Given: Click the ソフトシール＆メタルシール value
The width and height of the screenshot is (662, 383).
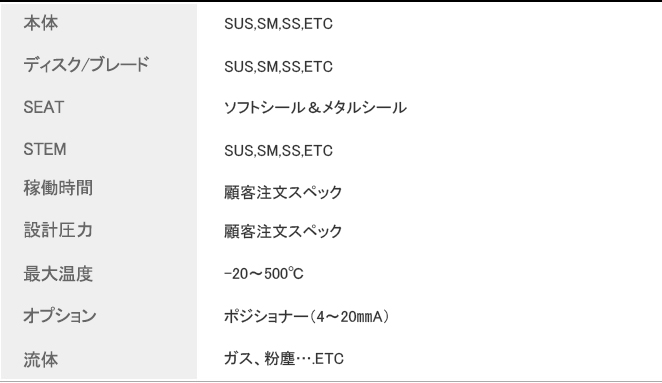Looking at the screenshot, I should click(315, 108).
